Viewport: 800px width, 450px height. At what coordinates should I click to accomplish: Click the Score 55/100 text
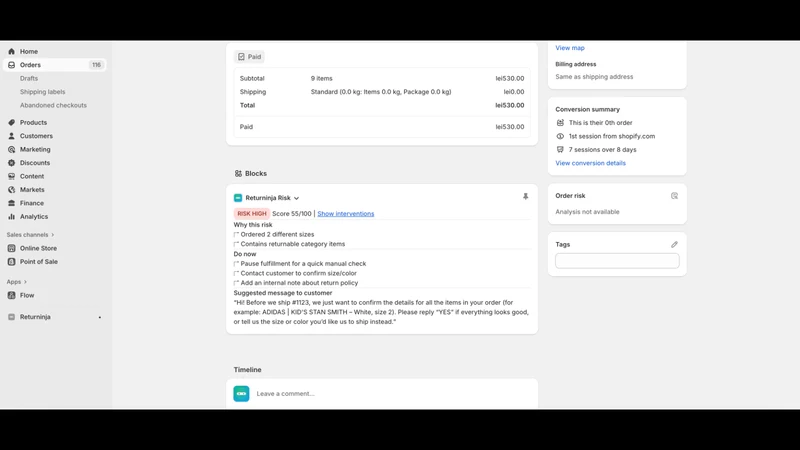coord(291,214)
